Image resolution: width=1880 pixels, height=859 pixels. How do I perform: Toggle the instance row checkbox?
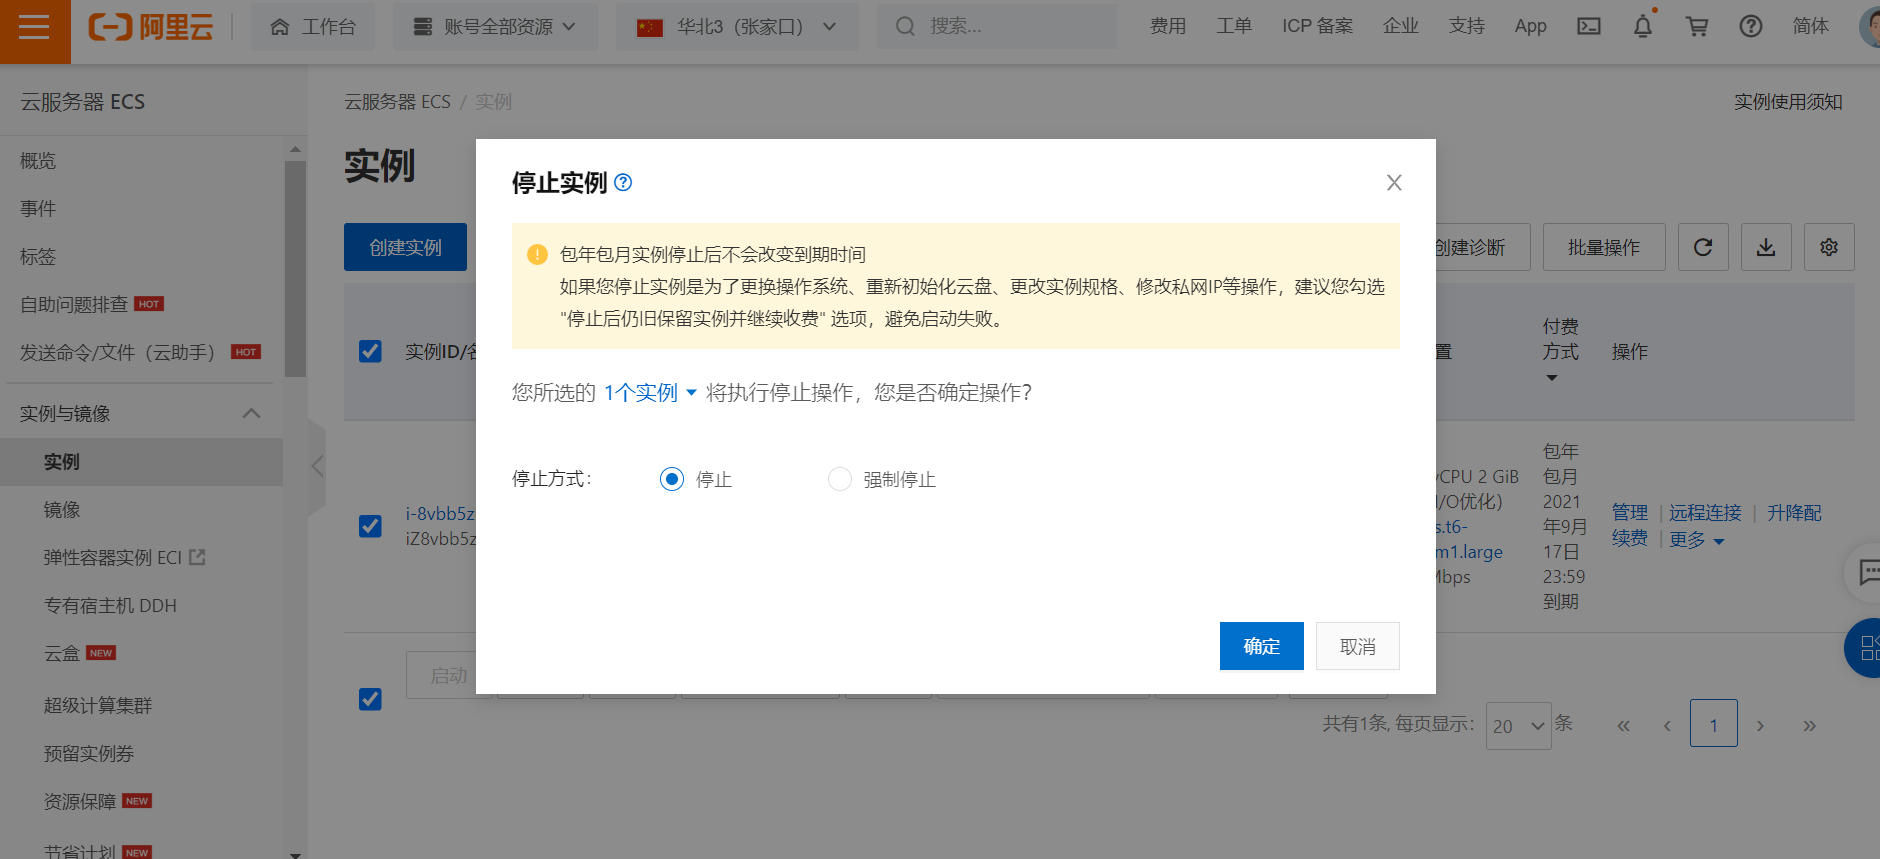[x=370, y=526]
